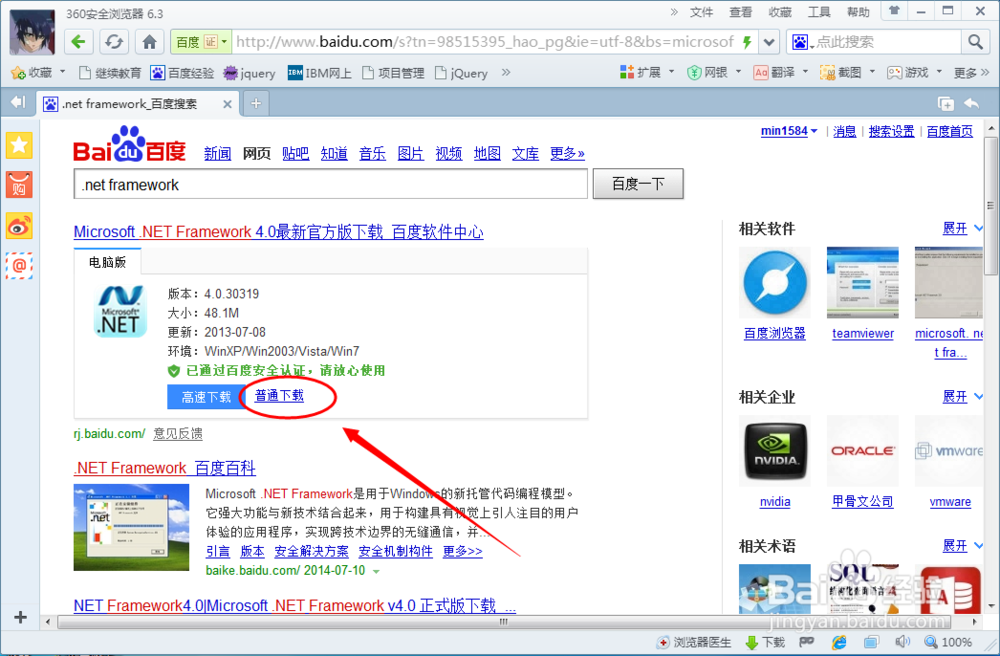This screenshot has height=656, width=1000.
Task: Click the speed lightning icon in the address bar
Action: pos(747,42)
